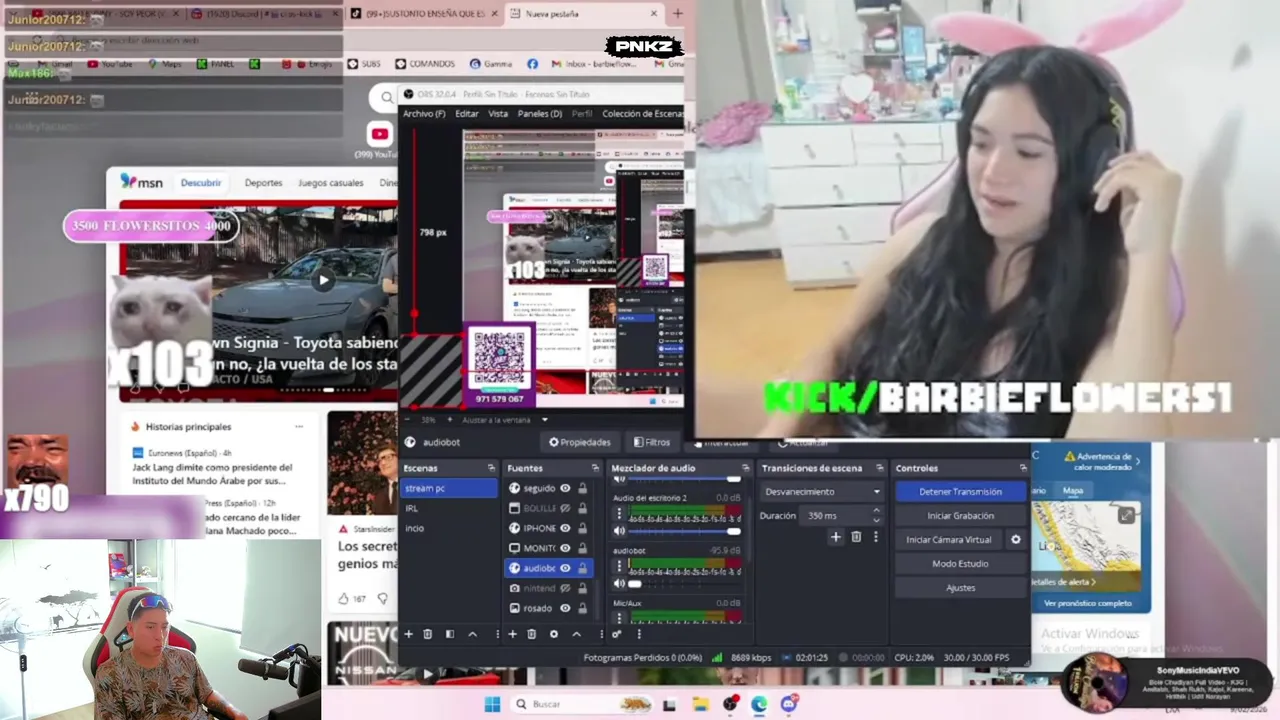This screenshot has width=1280, height=720.
Task: Adjust the Audio del escritorio 2 volume slider
Action: (x=687, y=531)
